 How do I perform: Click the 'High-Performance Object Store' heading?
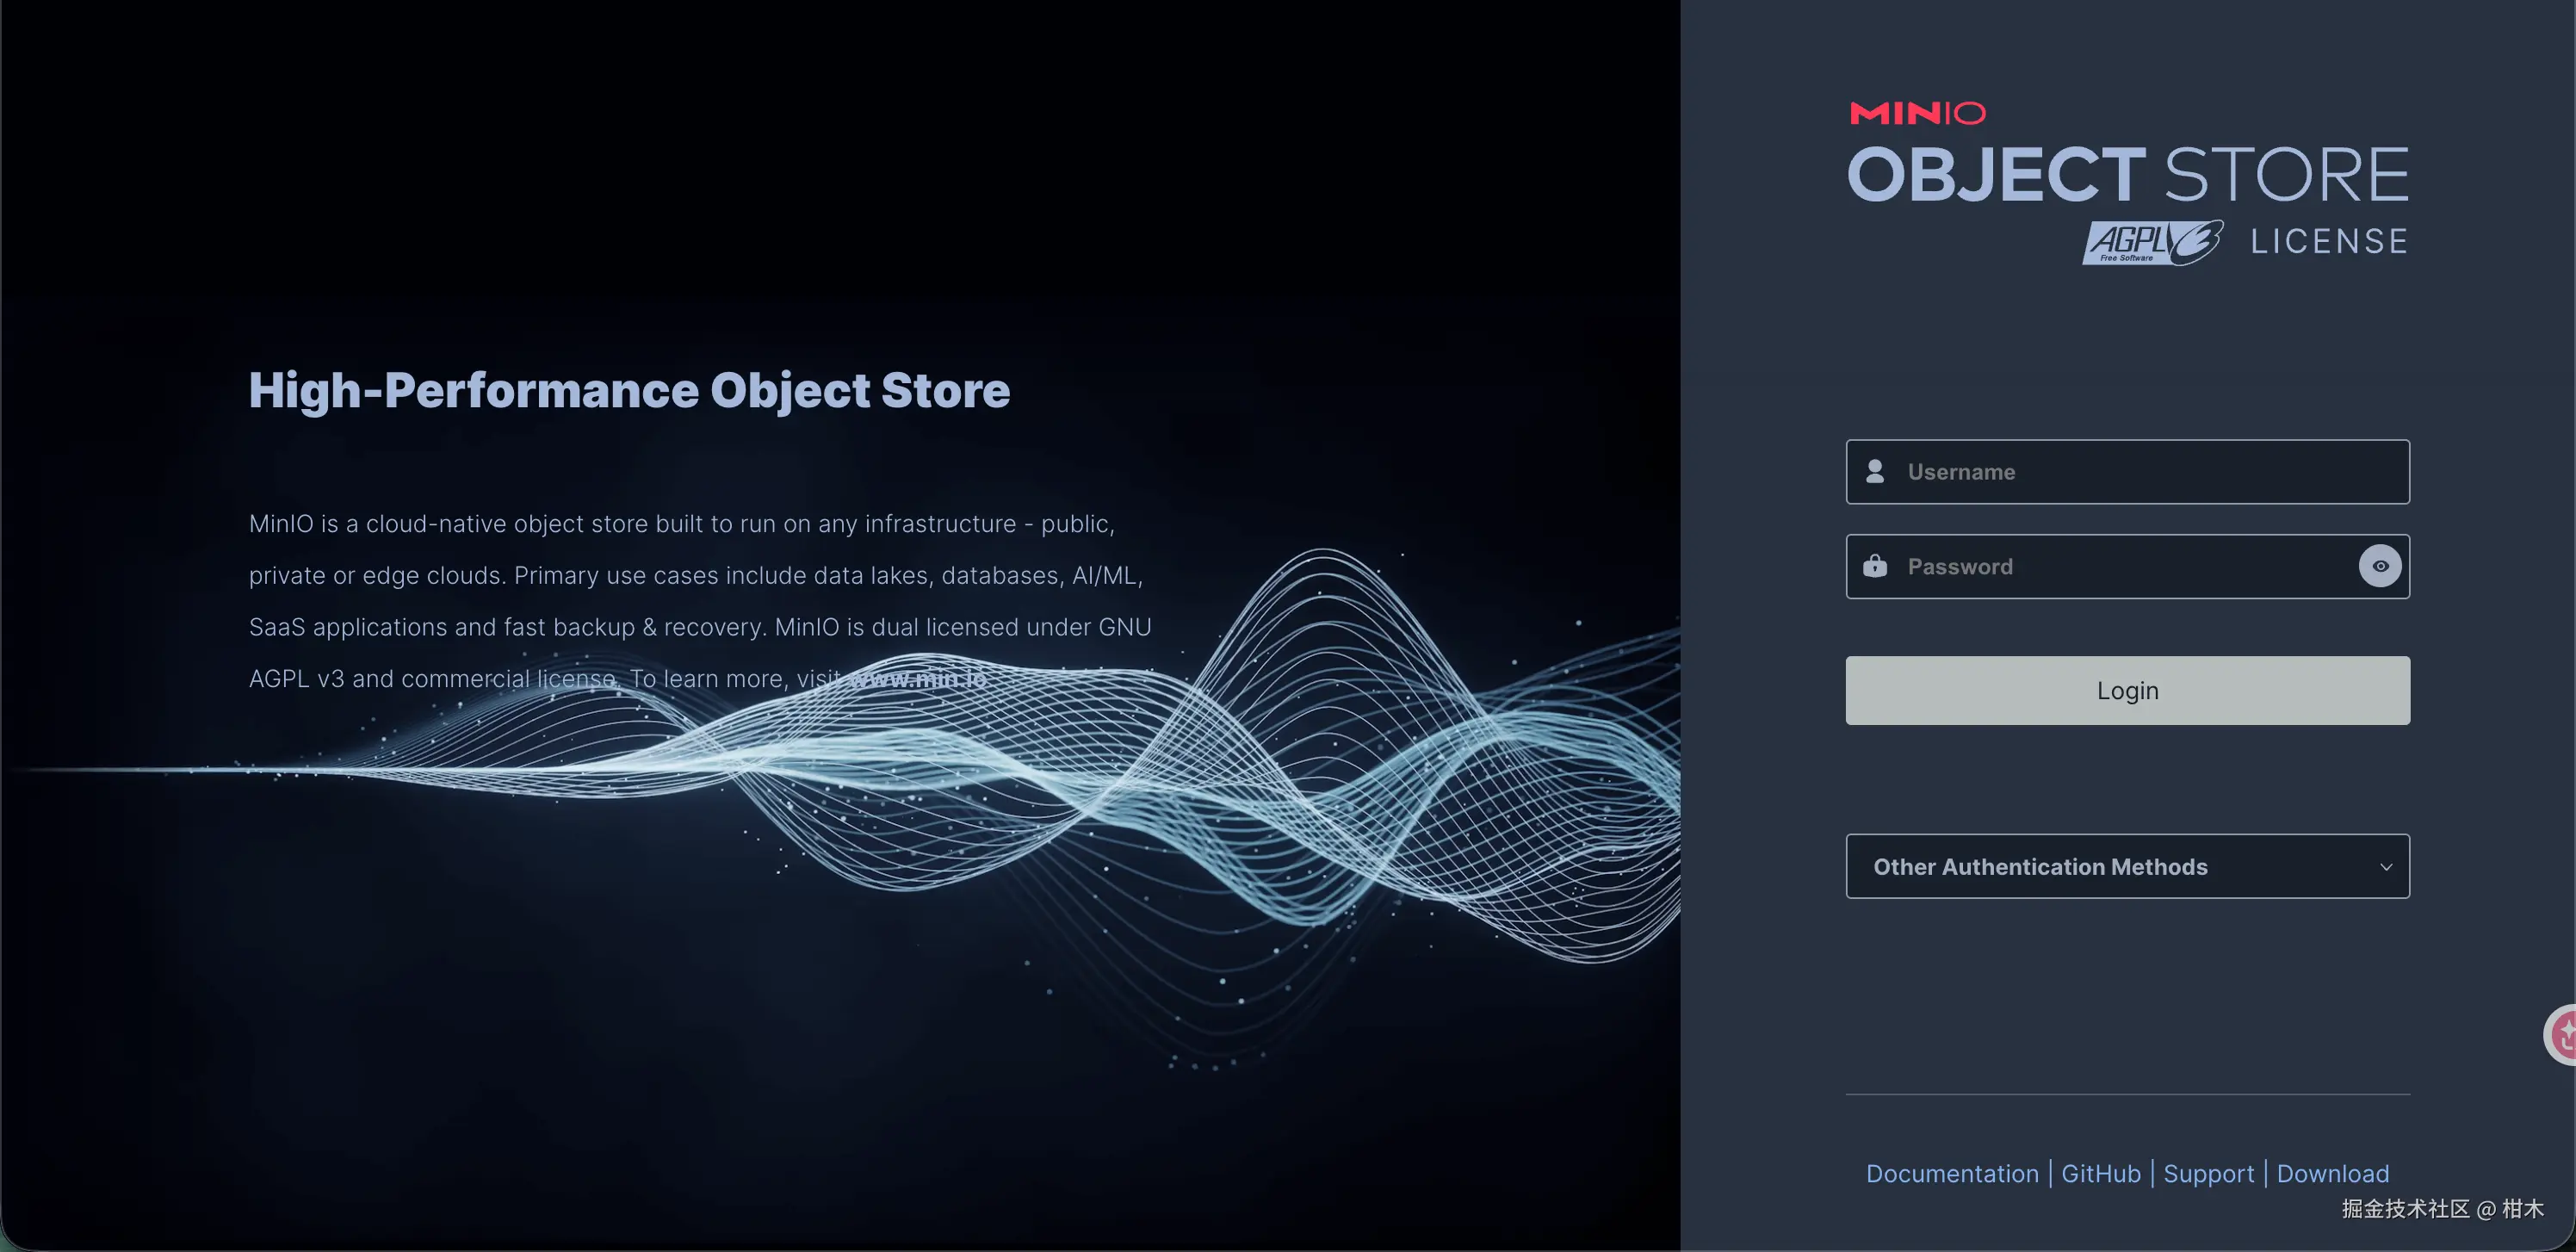(629, 390)
